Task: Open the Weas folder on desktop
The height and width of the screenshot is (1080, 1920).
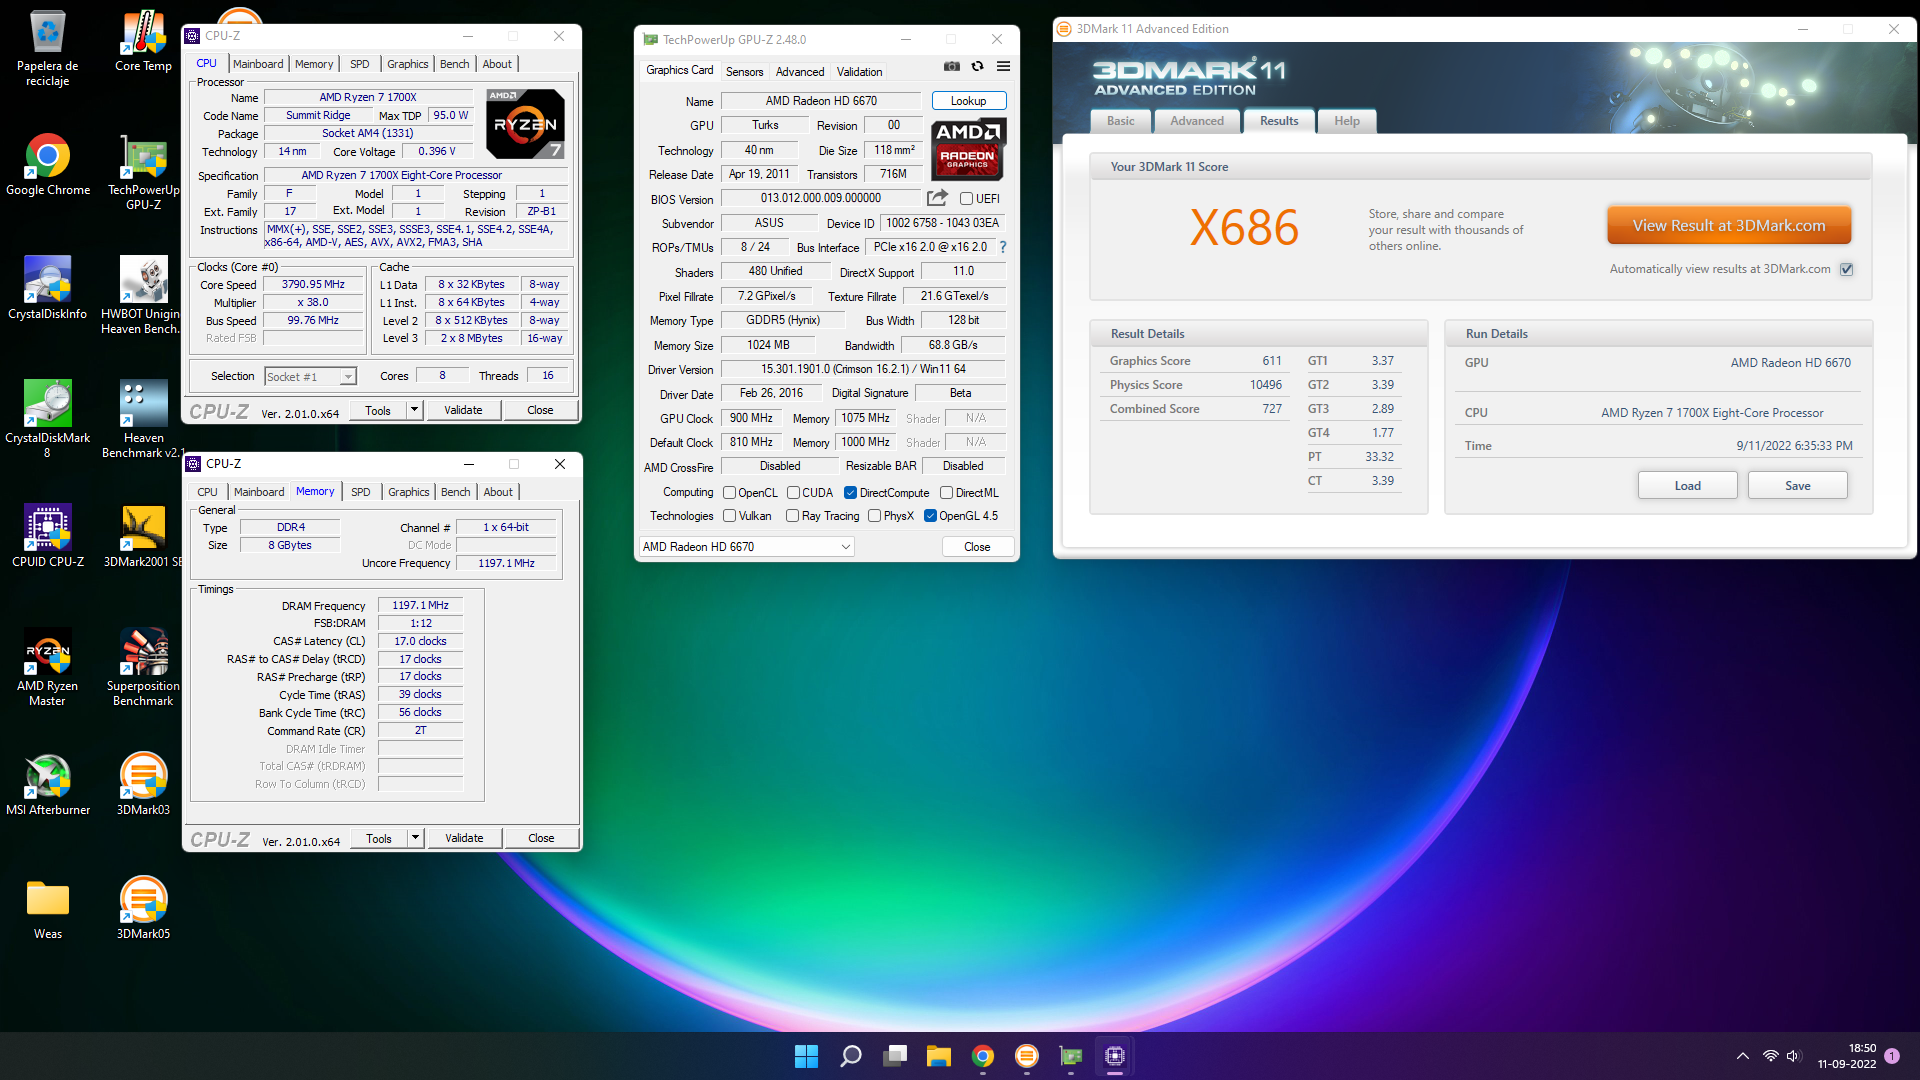Action: tap(47, 910)
